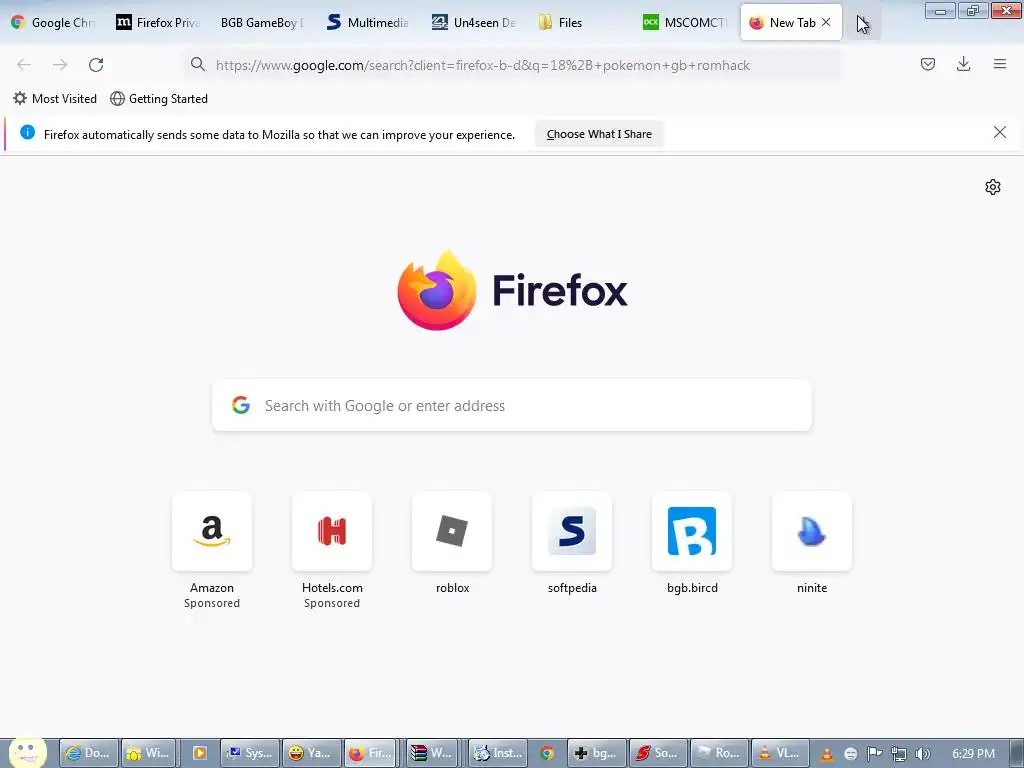Open the Sys... taskbar item

coord(250,753)
